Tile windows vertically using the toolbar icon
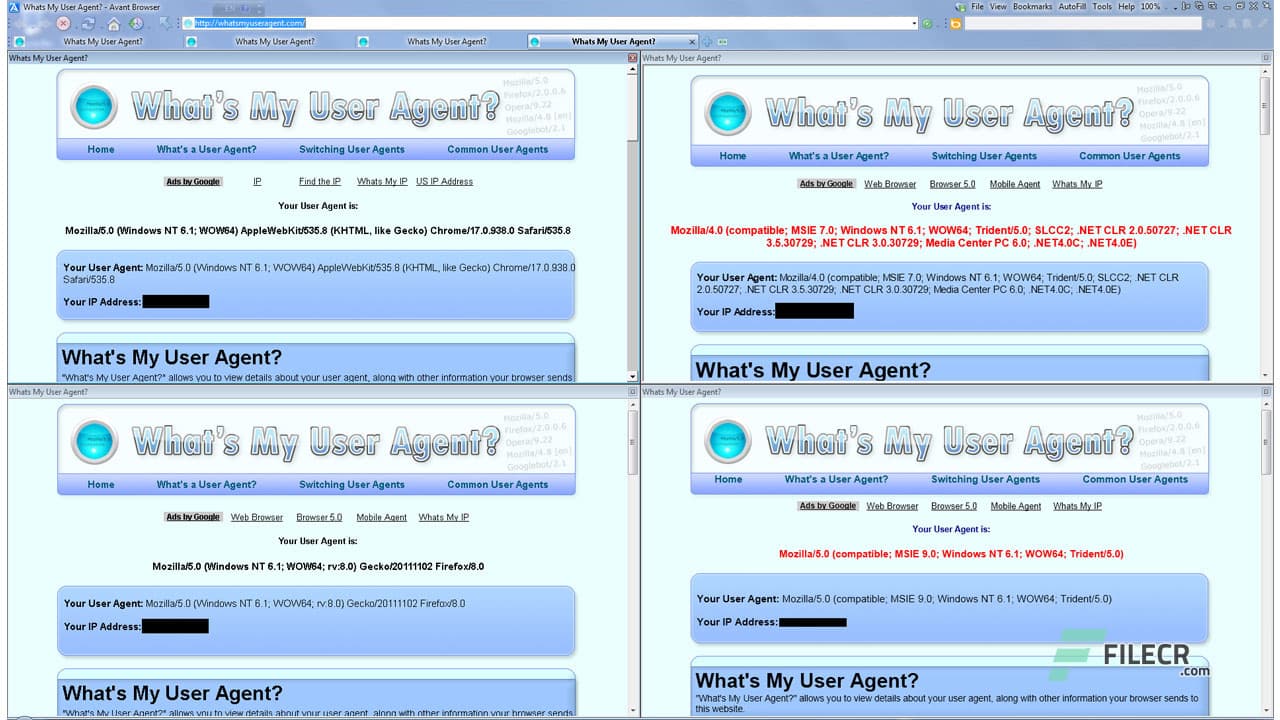This screenshot has width=1280, height=720. [1186, 6]
